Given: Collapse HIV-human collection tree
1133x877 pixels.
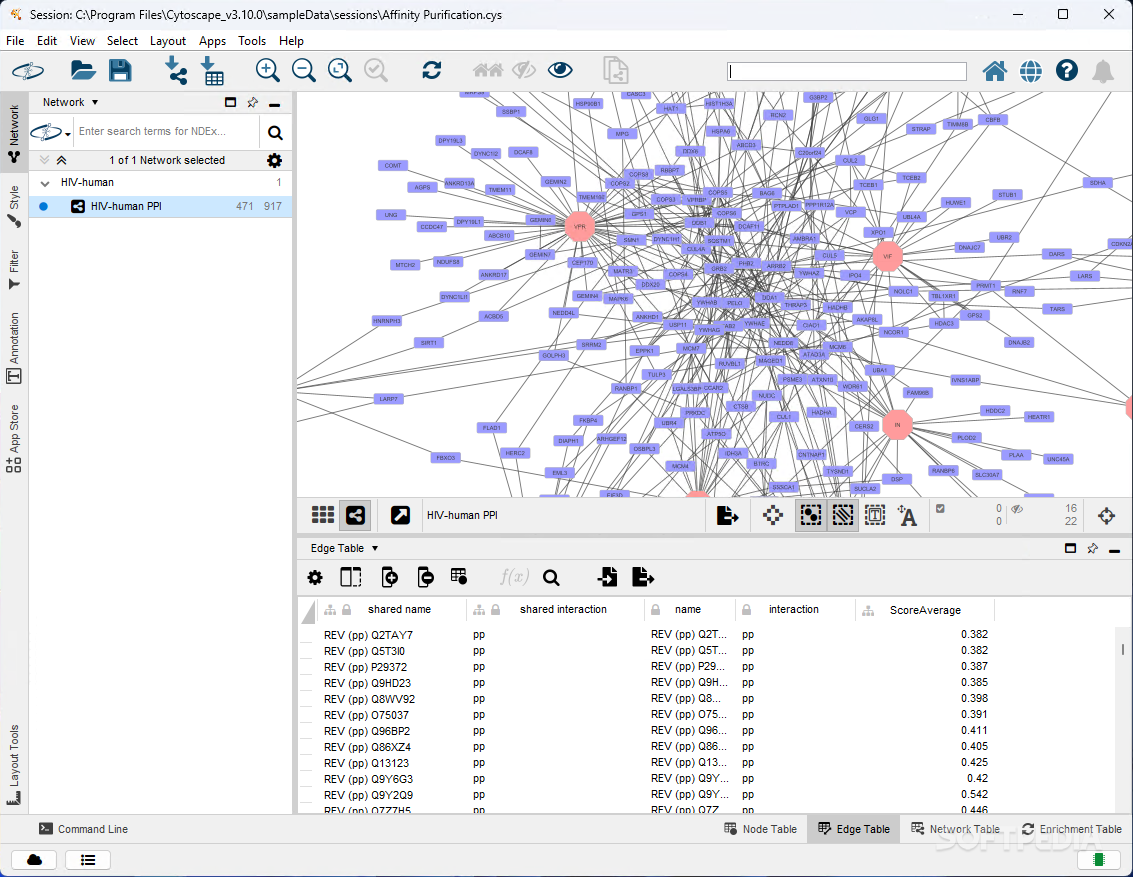Looking at the screenshot, I should [x=45, y=183].
